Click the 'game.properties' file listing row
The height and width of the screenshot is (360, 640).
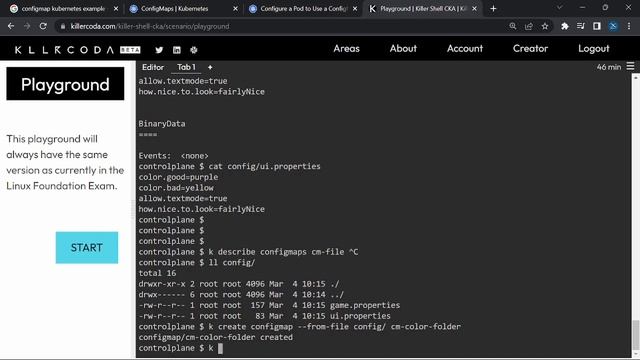[x=269, y=305]
